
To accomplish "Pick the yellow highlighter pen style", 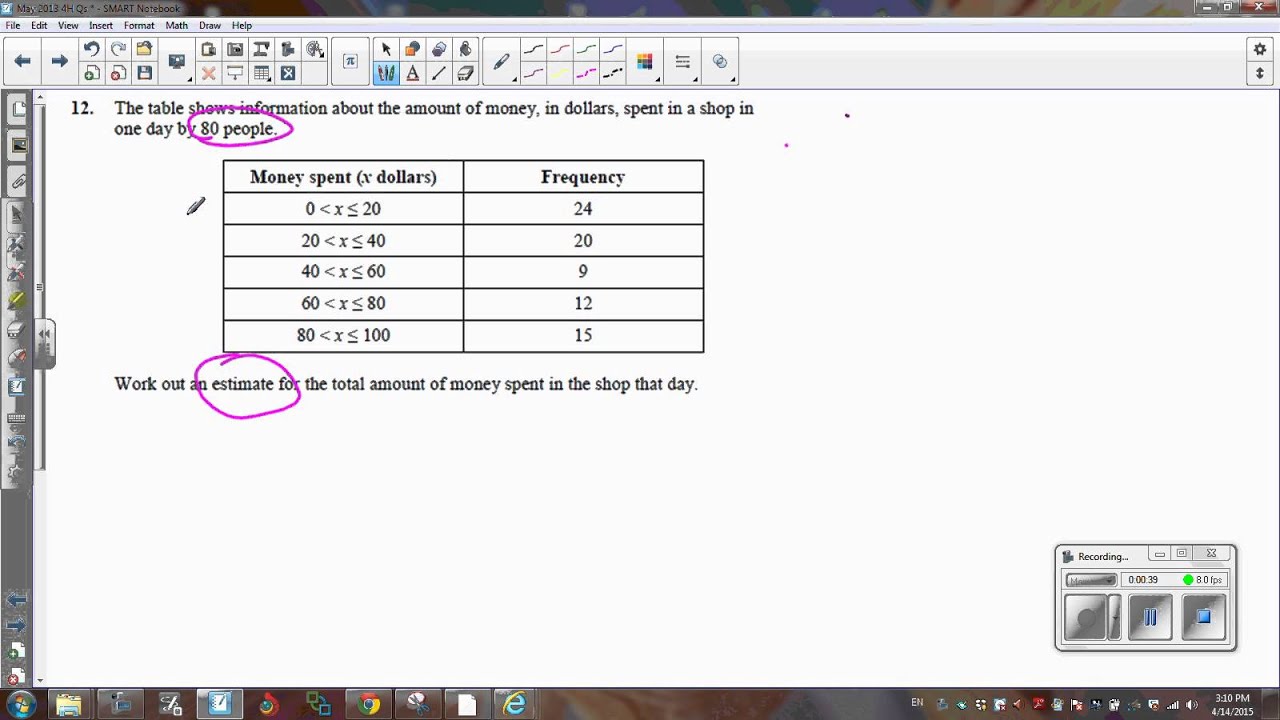I will (x=560, y=73).
